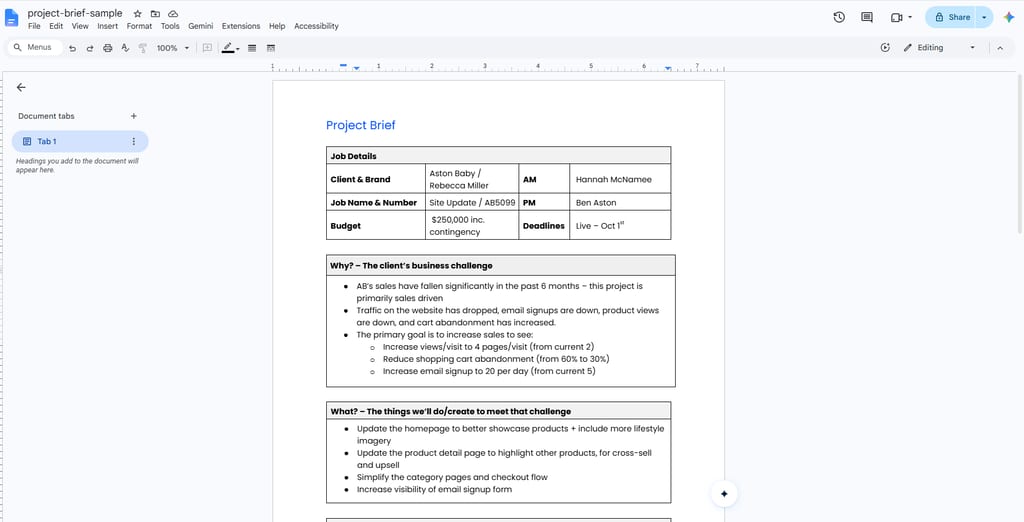This screenshot has height=522, width=1024.
Task: Add a new document tab
Action: click(133, 116)
